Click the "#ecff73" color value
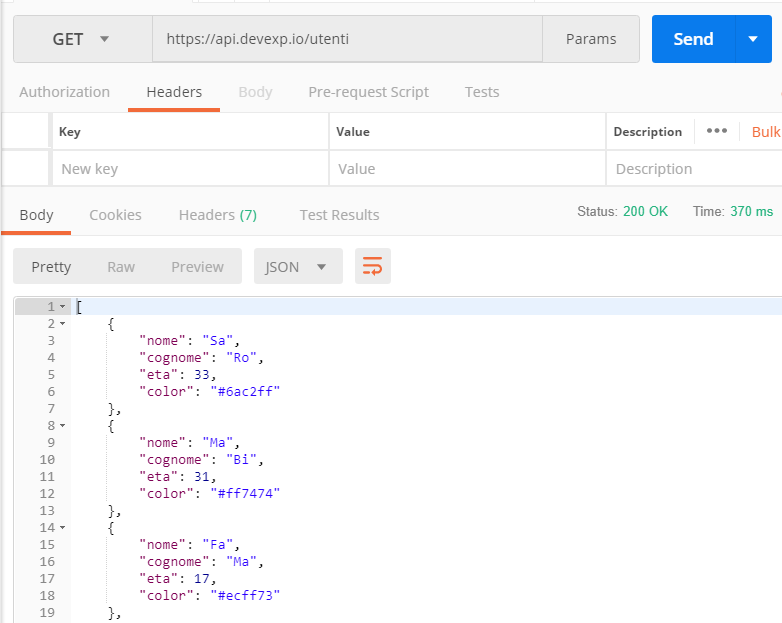This screenshot has height=623, width=782. 245,595
